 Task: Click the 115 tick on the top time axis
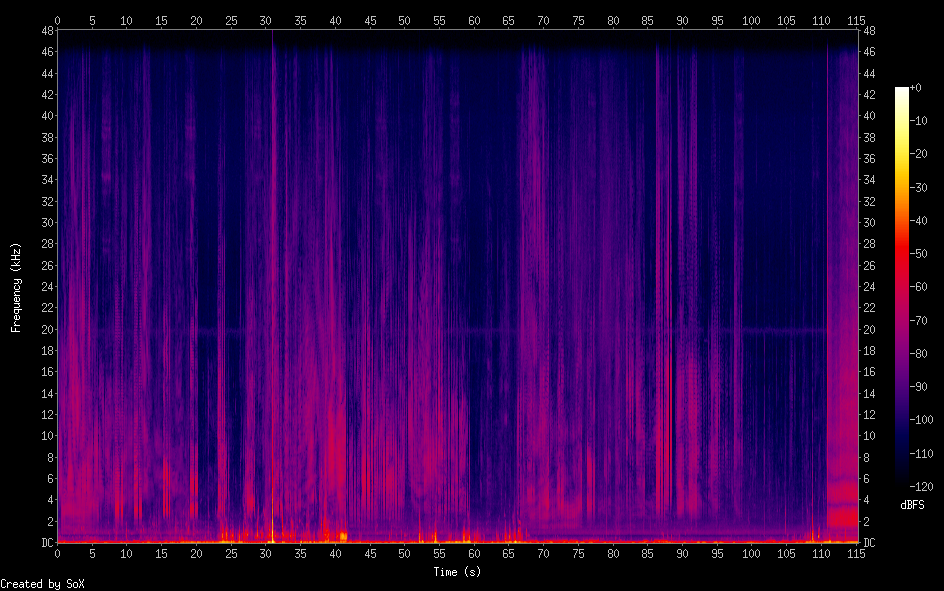click(x=856, y=19)
